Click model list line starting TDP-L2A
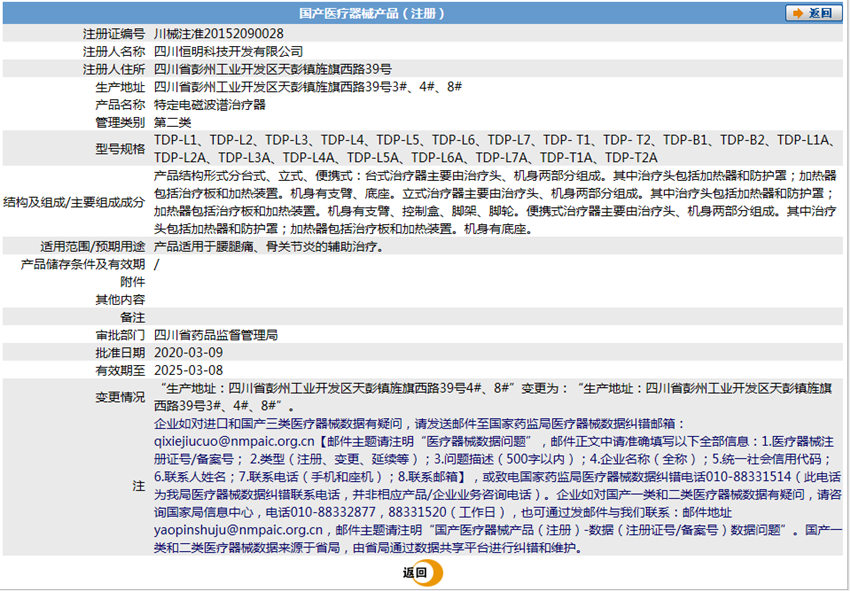Image resolution: width=850 pixels, height=591 pixels. [x=405, y=157]
